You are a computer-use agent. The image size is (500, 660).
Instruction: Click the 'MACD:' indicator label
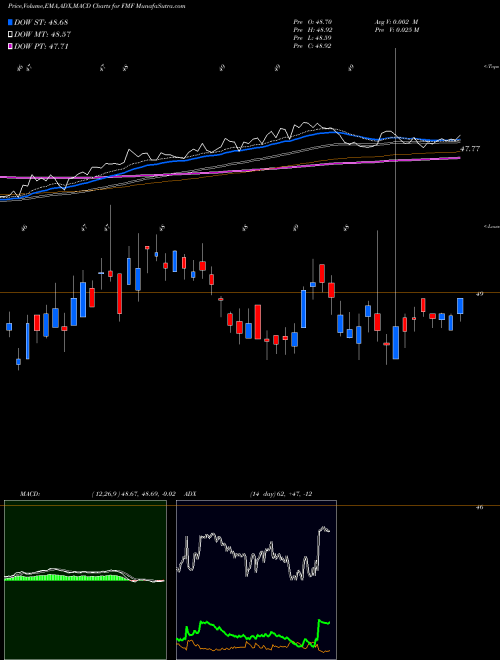[29, 494]
